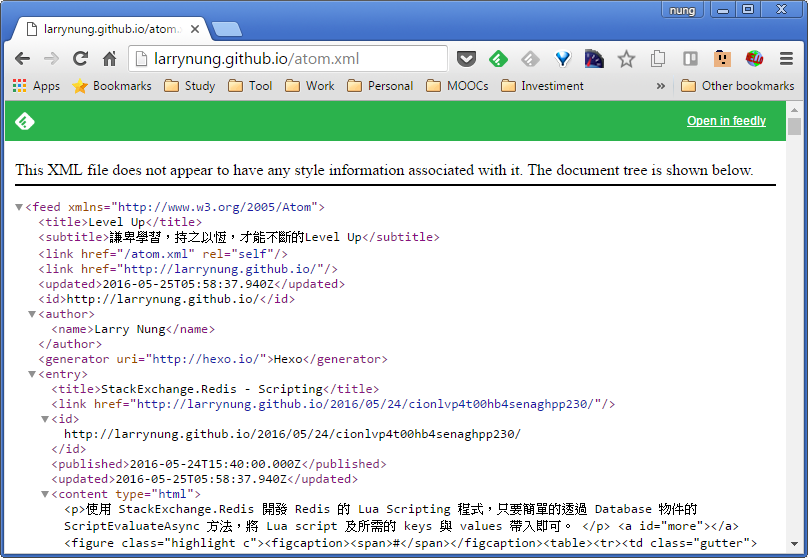Open the browser home page

point(109,59)
